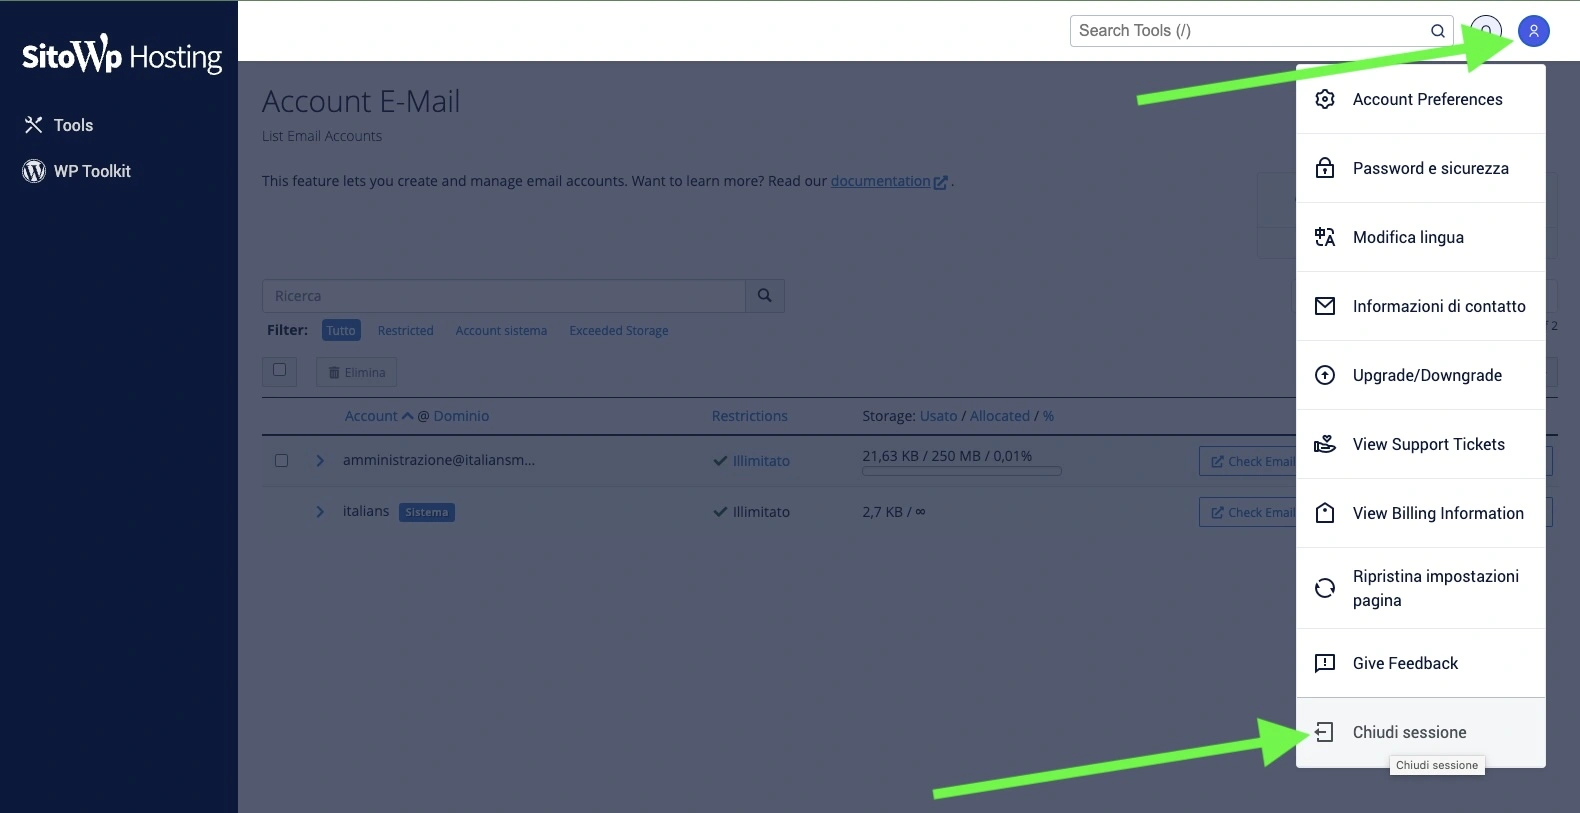
Task: Click the billing tag icon beside View Billing Information
Action: (1325, 513)
